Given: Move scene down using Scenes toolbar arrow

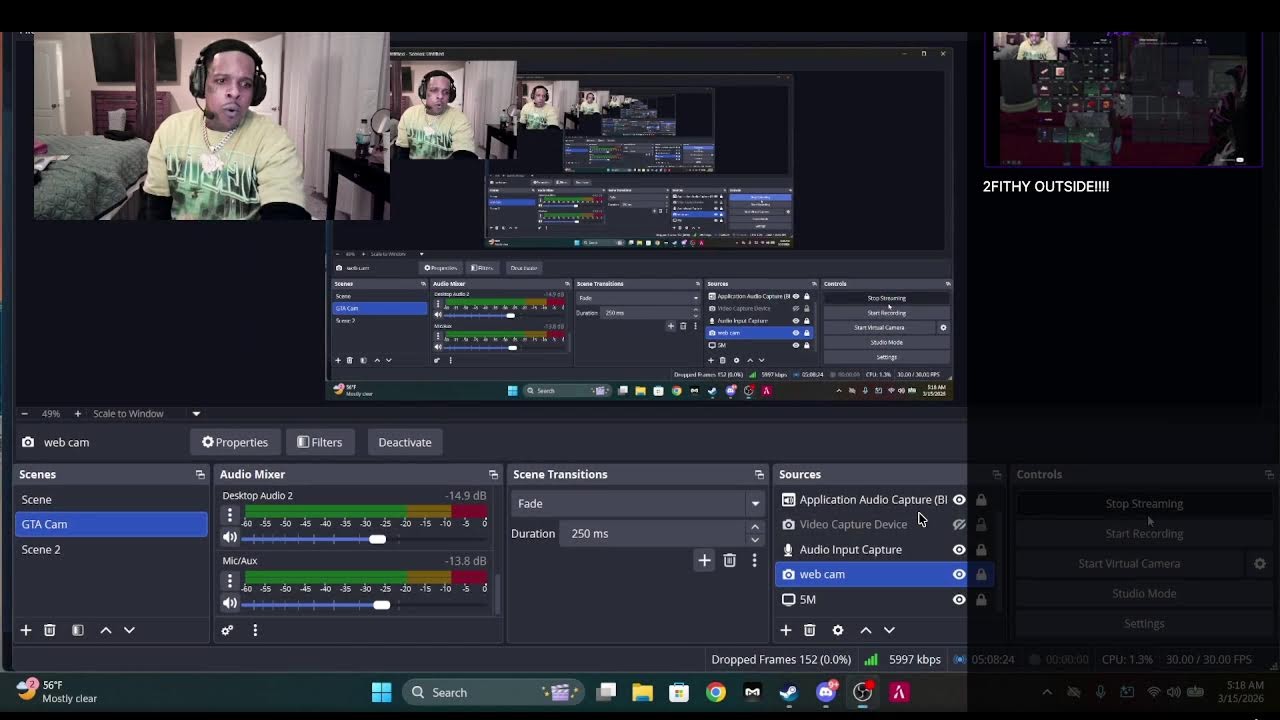Looking at the screenshot, I should [129, 630].
